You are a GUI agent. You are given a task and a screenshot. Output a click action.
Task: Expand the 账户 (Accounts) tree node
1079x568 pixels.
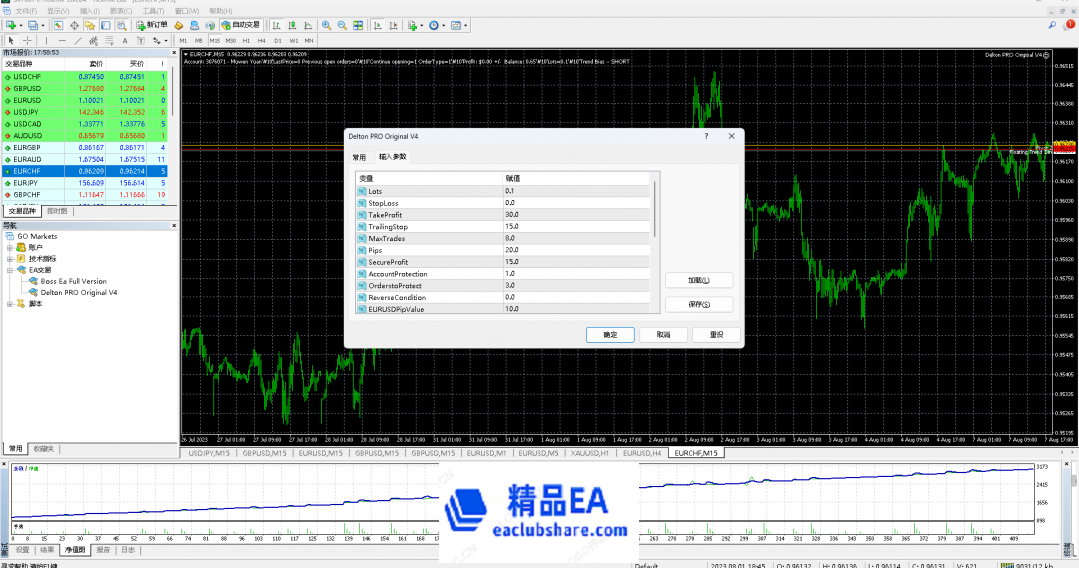click(x=10, y=247)
